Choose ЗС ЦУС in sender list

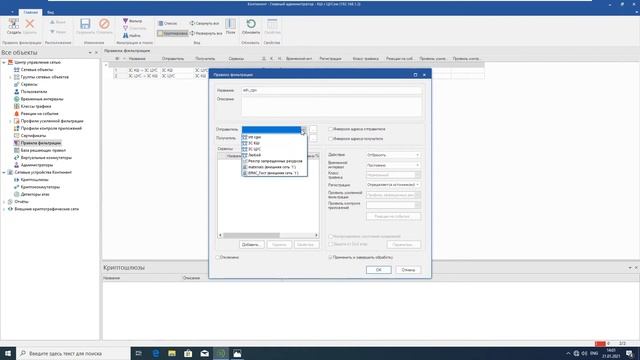click(x=274, y=149)
